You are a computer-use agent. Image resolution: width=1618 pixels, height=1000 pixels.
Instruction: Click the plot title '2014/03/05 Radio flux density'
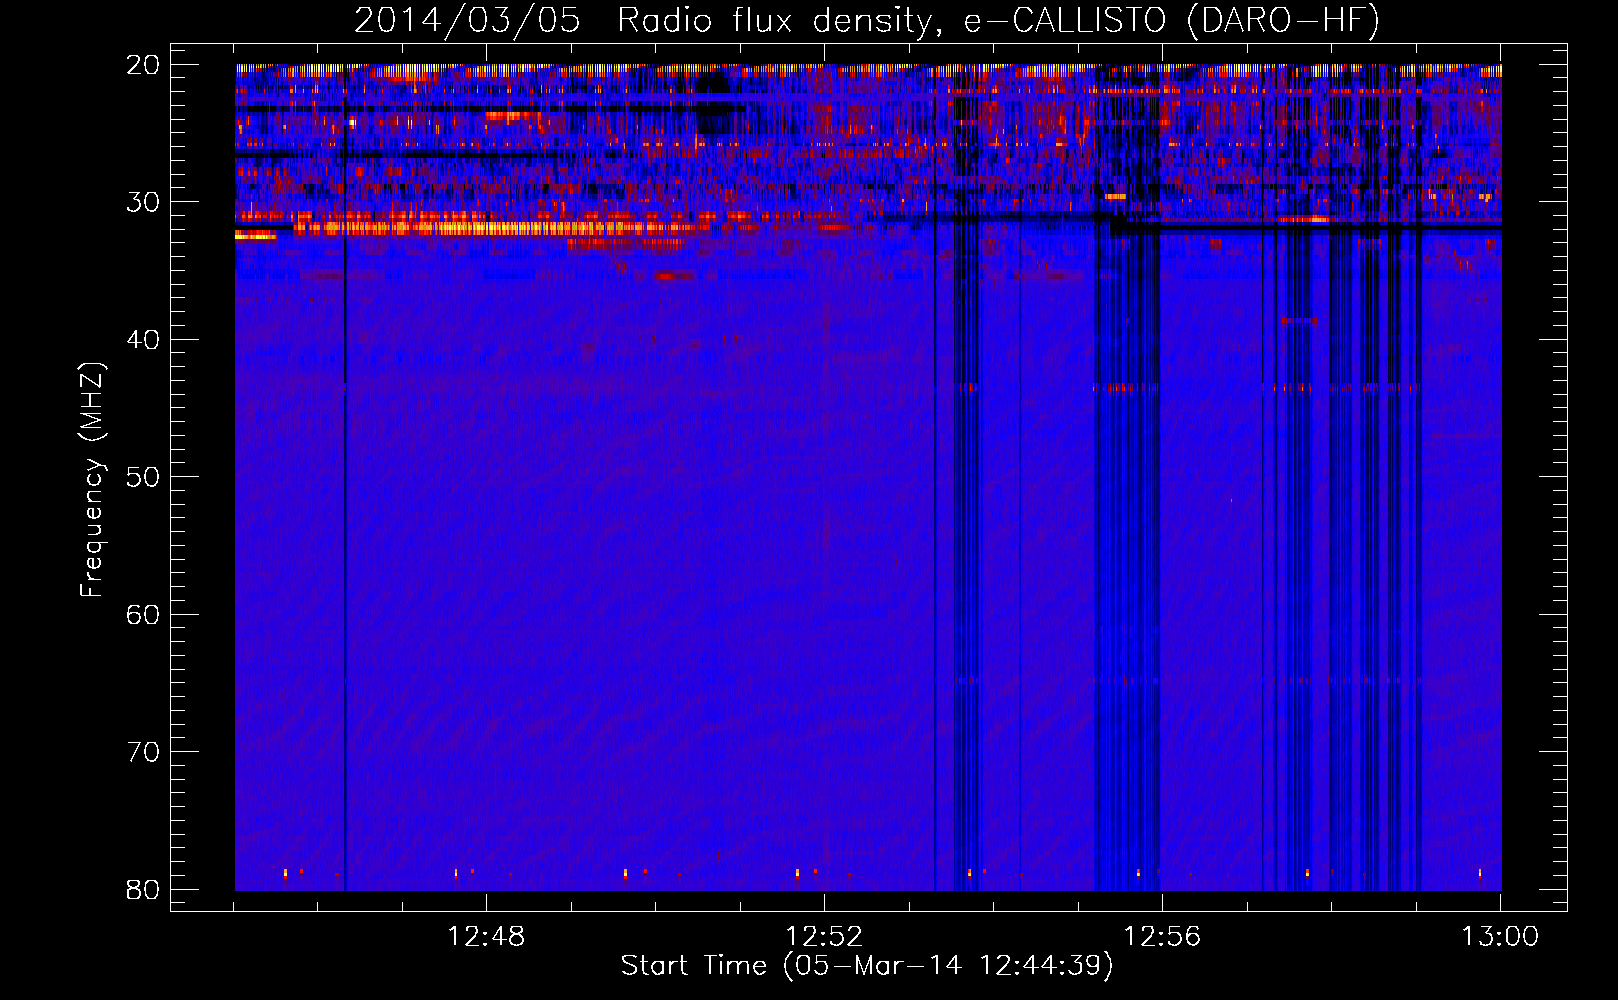tap(866, 21)
